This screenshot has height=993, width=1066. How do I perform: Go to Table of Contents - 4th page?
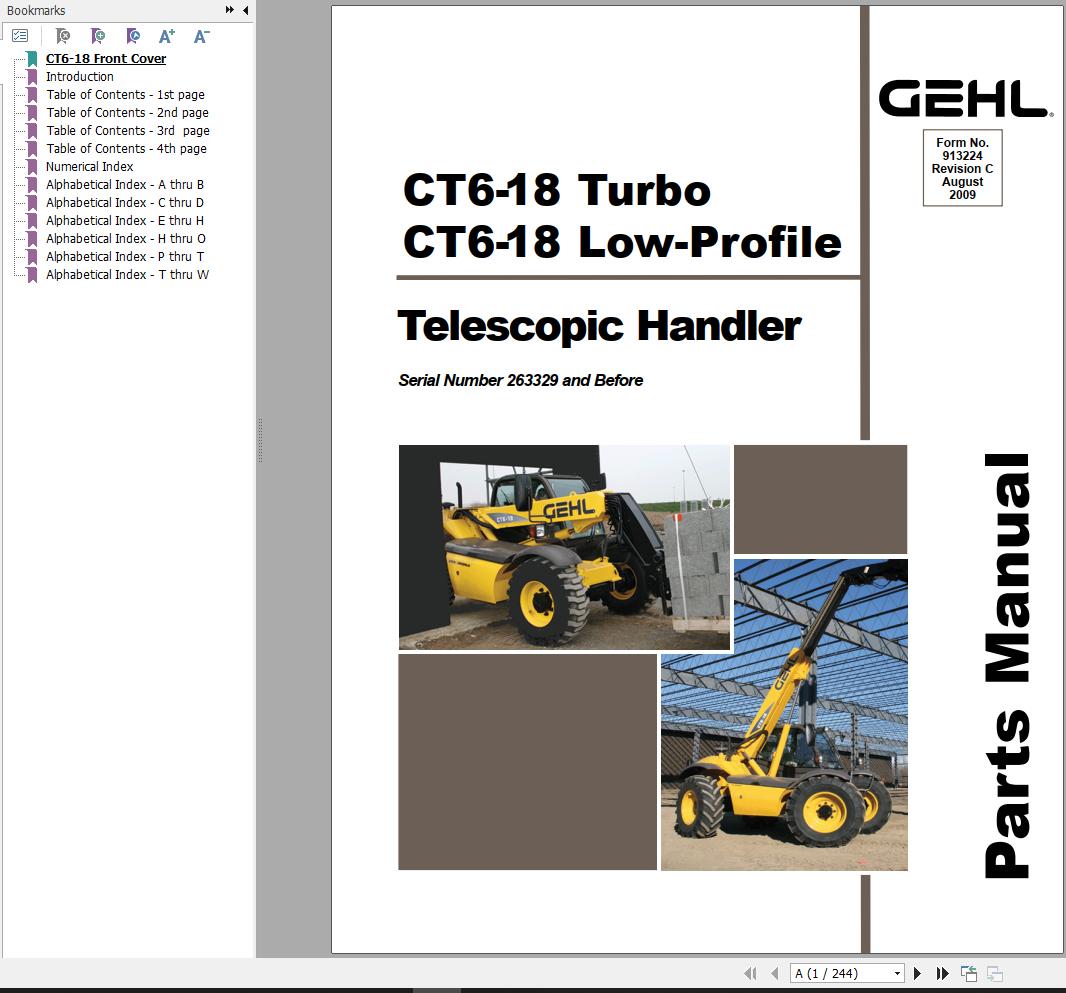[126, 148]
